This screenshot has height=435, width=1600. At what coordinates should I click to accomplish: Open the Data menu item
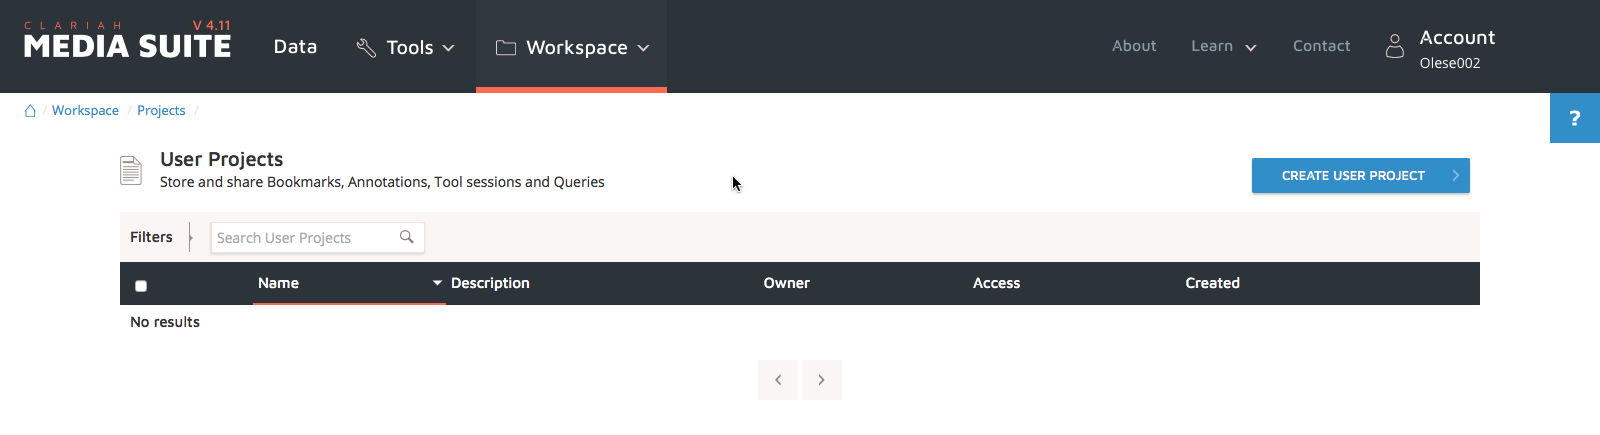(295, 47)
